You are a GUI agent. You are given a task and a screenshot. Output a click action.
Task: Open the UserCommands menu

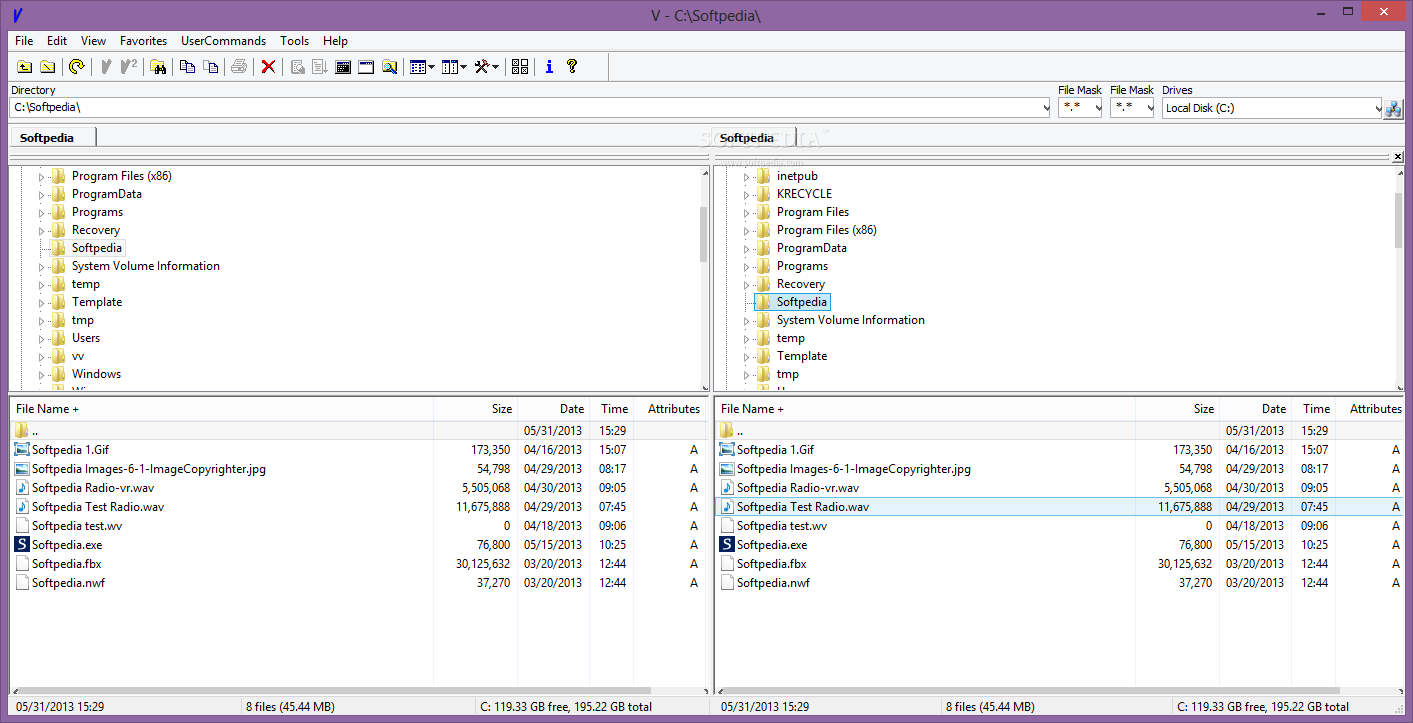pyautogui.click(x=224, y=41)
